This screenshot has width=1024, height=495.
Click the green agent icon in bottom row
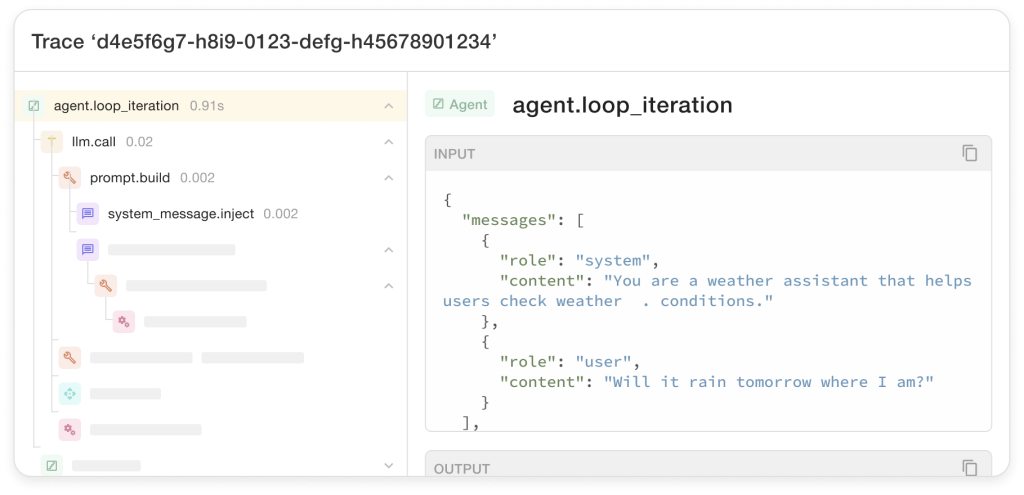tap(52, 465)
